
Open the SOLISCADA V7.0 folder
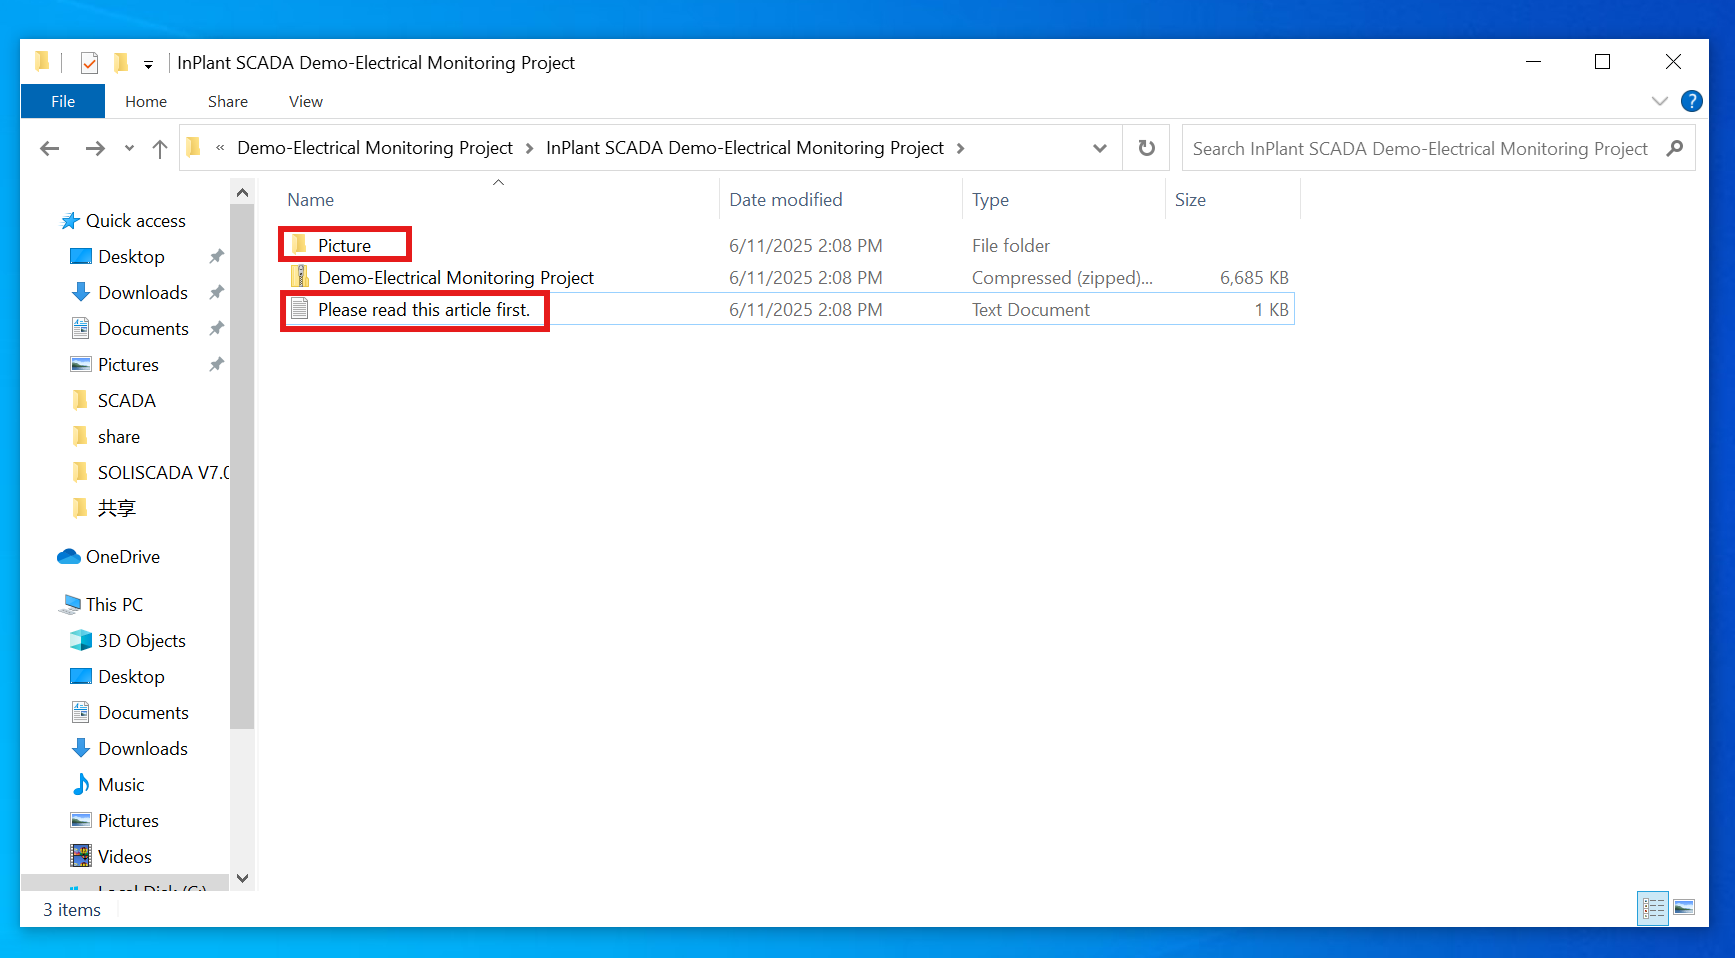click(150, 473)
